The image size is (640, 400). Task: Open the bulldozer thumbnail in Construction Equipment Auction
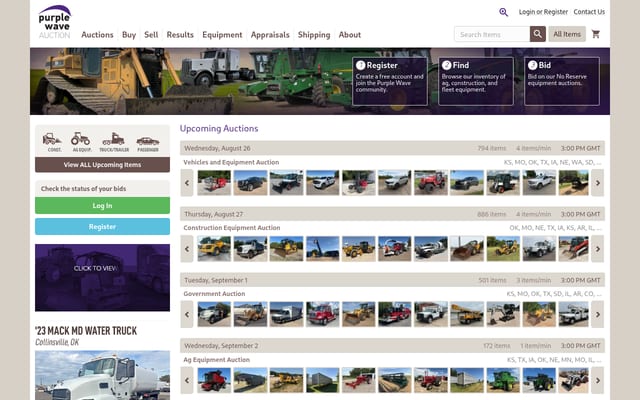point(286,249)
